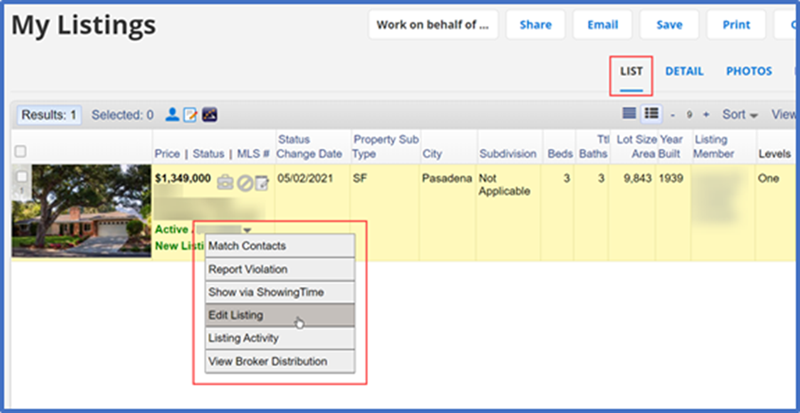This screenshot has height=413, width=800.
Task: Open the Sort dropdown
Action: [739, 115]
